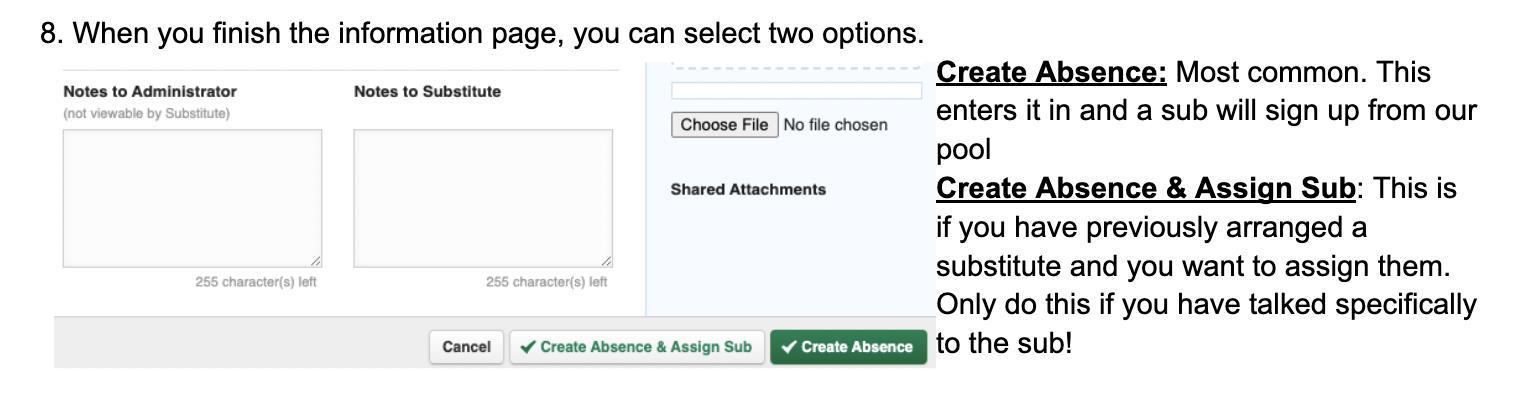Image resolution: width=1518 pixels, height=402 pixels.
Task: Open the Choose File picker
Action: [x=725, y=125]
